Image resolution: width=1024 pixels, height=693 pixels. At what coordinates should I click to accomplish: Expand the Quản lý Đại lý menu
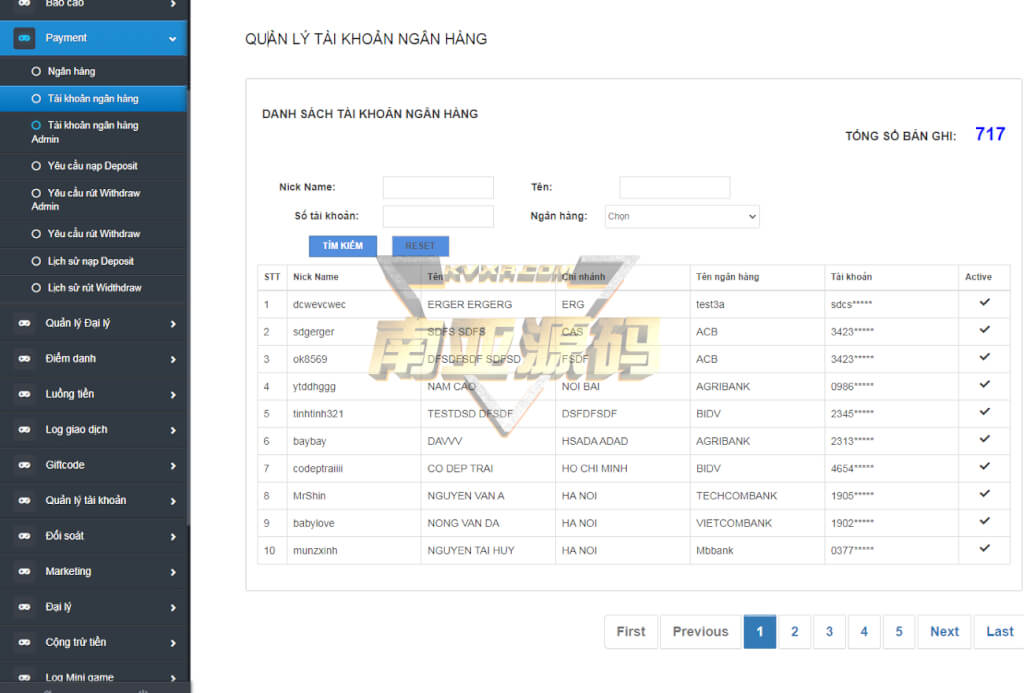tap(172, 324)
